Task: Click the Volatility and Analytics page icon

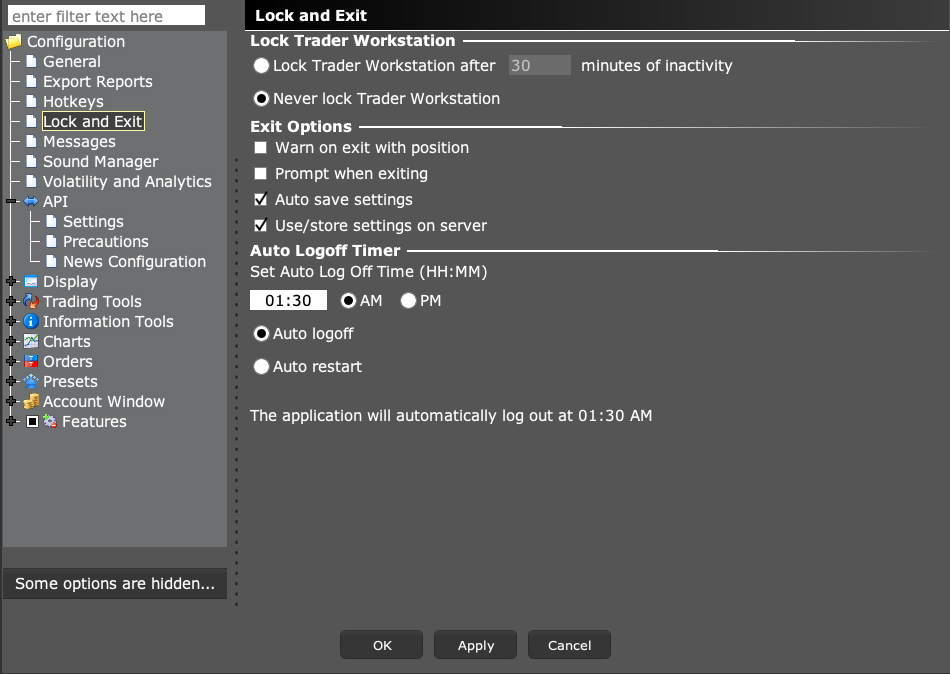Action: click(32, 181)
